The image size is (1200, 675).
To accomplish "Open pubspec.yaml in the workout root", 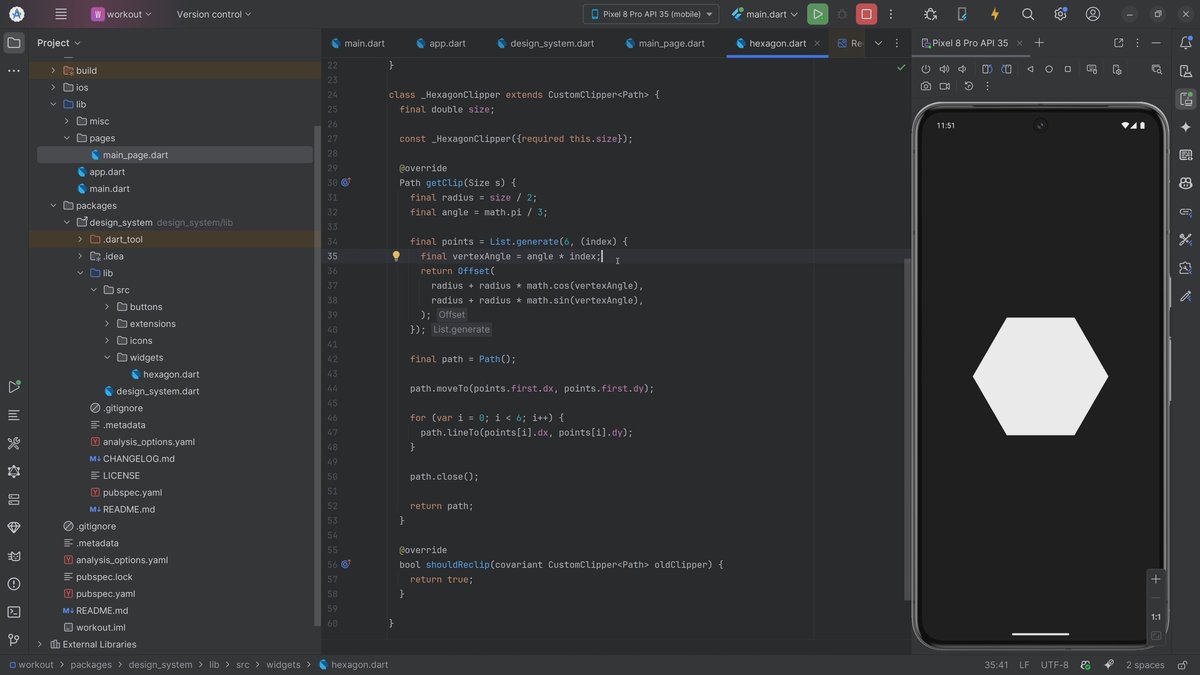I will tap(104, 594).
